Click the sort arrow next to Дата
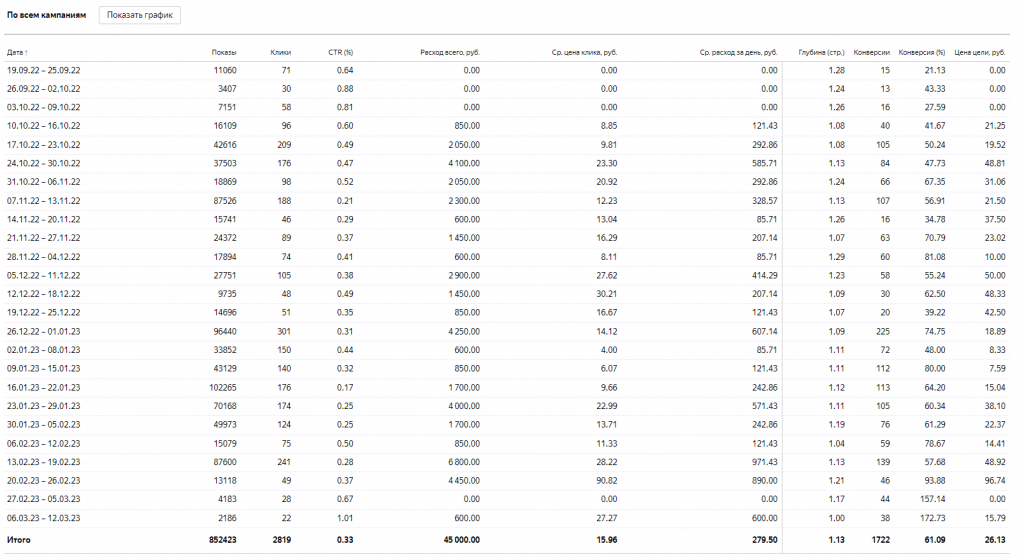 pyautogui.click(x=27, y=52)
